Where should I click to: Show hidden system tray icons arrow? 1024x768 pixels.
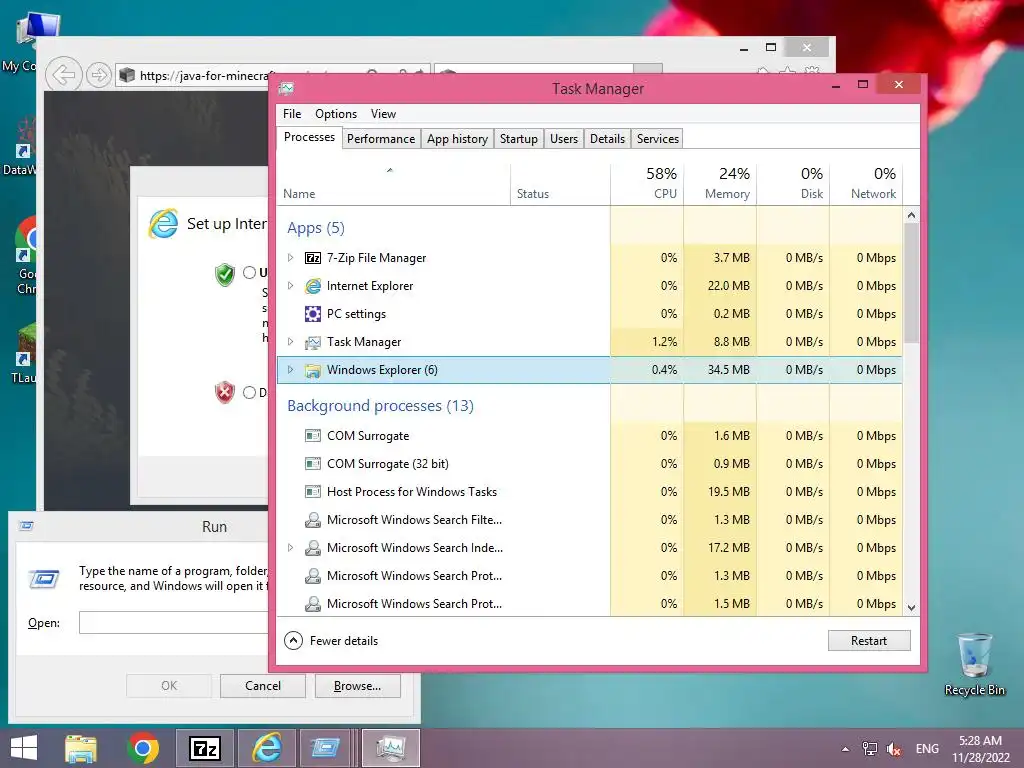[x=846, y=749]
